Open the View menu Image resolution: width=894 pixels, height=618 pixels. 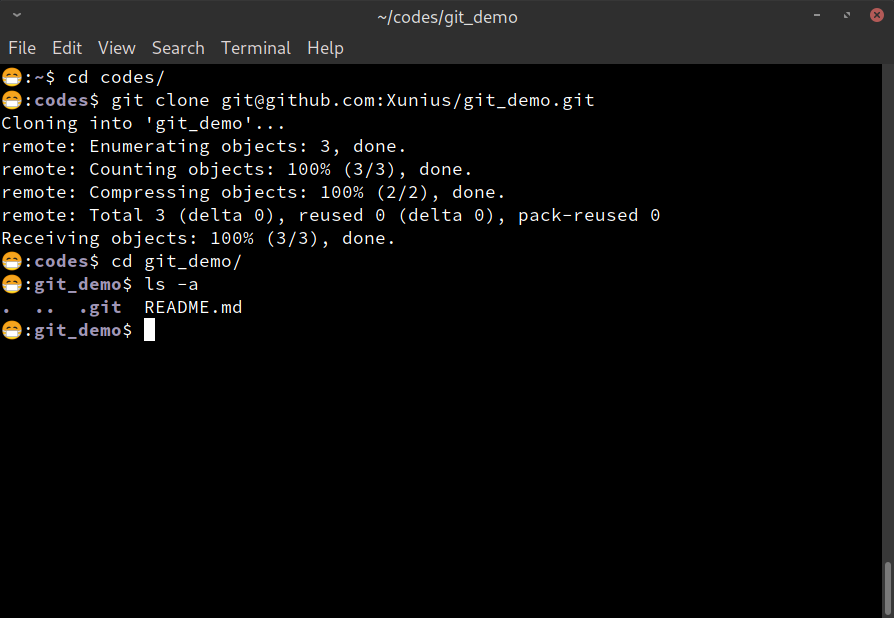(x=116, y=48)
